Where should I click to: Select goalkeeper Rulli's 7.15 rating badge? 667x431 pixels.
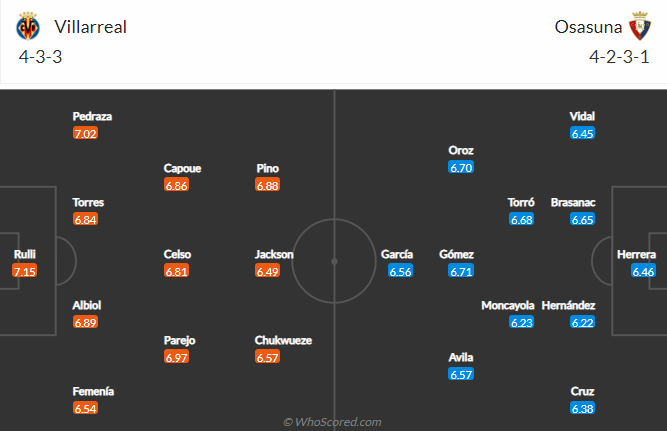click(24, 272)
